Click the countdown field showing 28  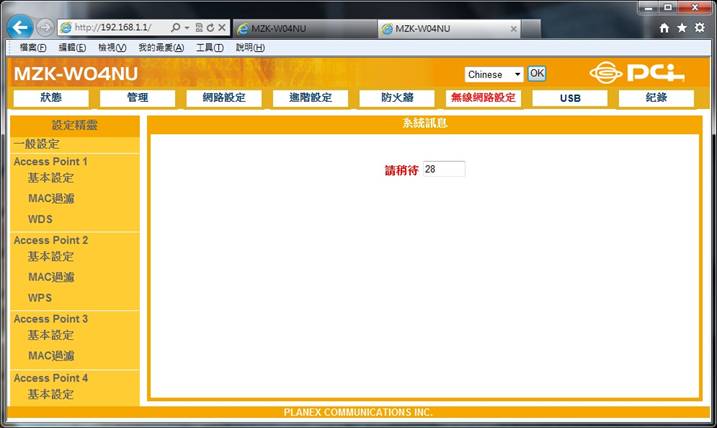(x=444, y=169)
